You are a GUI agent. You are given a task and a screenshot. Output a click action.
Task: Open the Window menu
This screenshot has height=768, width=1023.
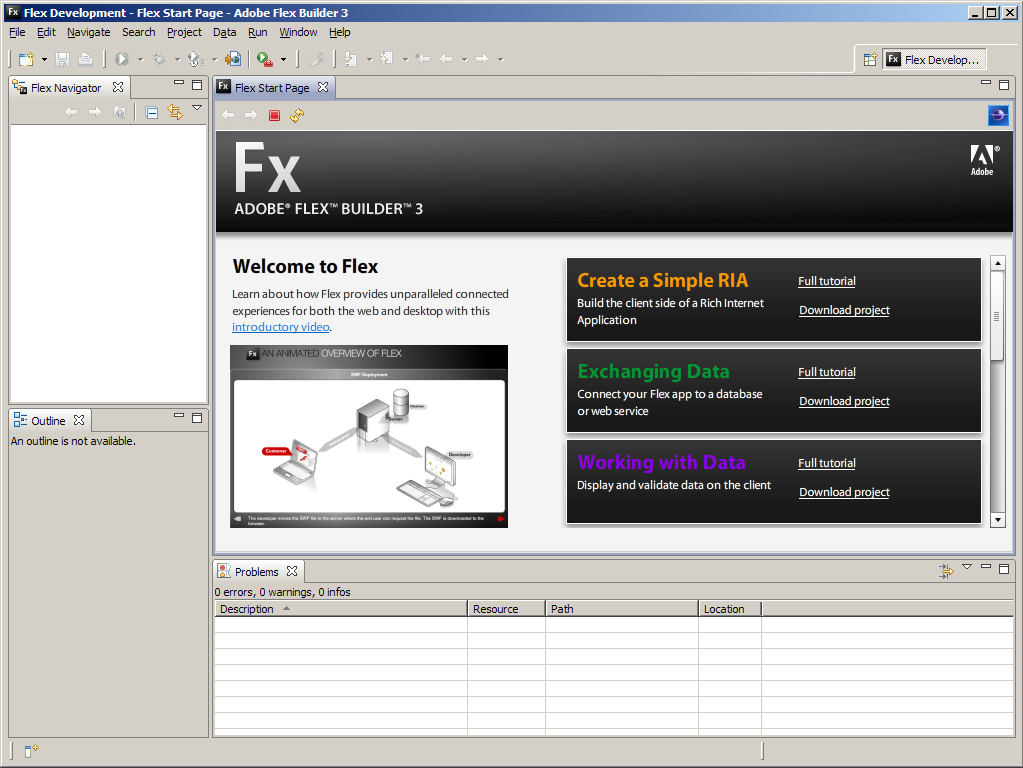coord(298,32)
